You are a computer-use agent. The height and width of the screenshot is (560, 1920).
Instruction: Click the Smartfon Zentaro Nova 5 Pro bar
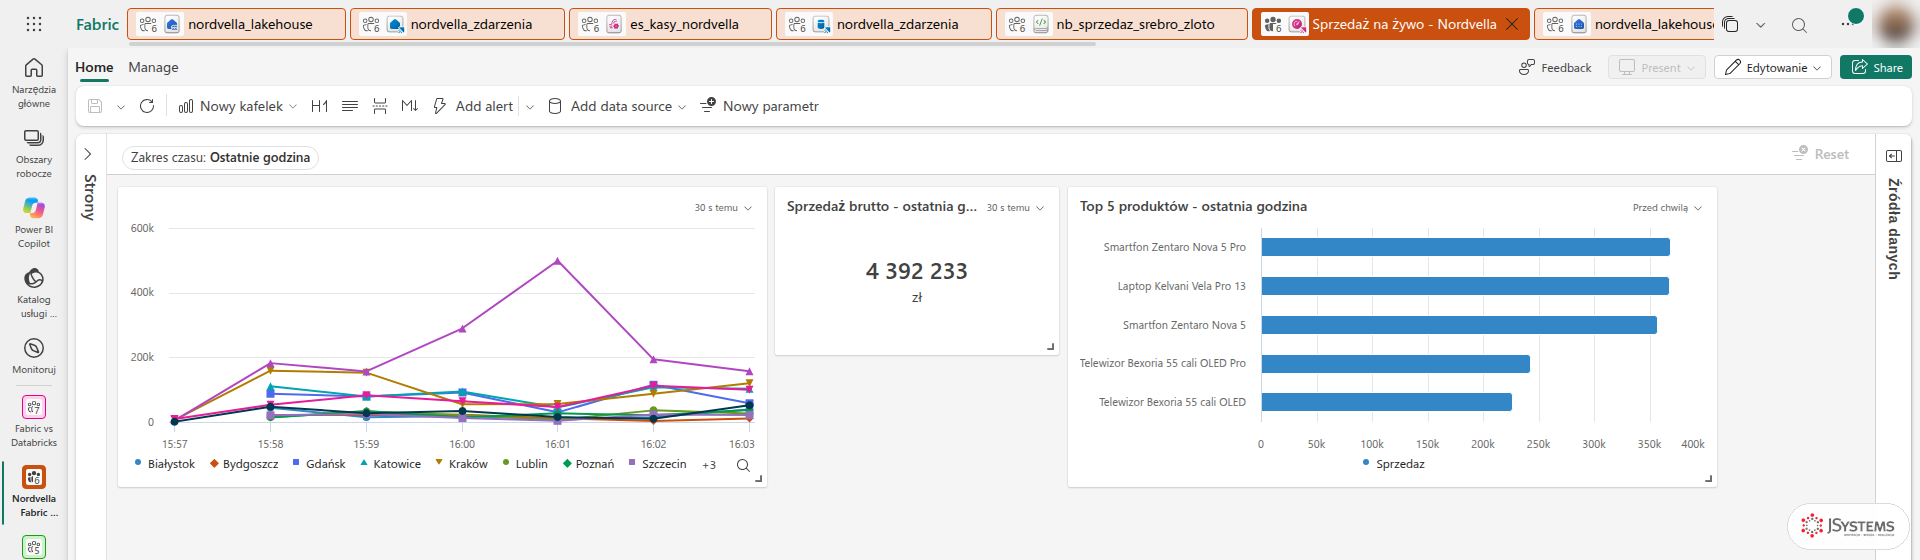[1465, 247]
